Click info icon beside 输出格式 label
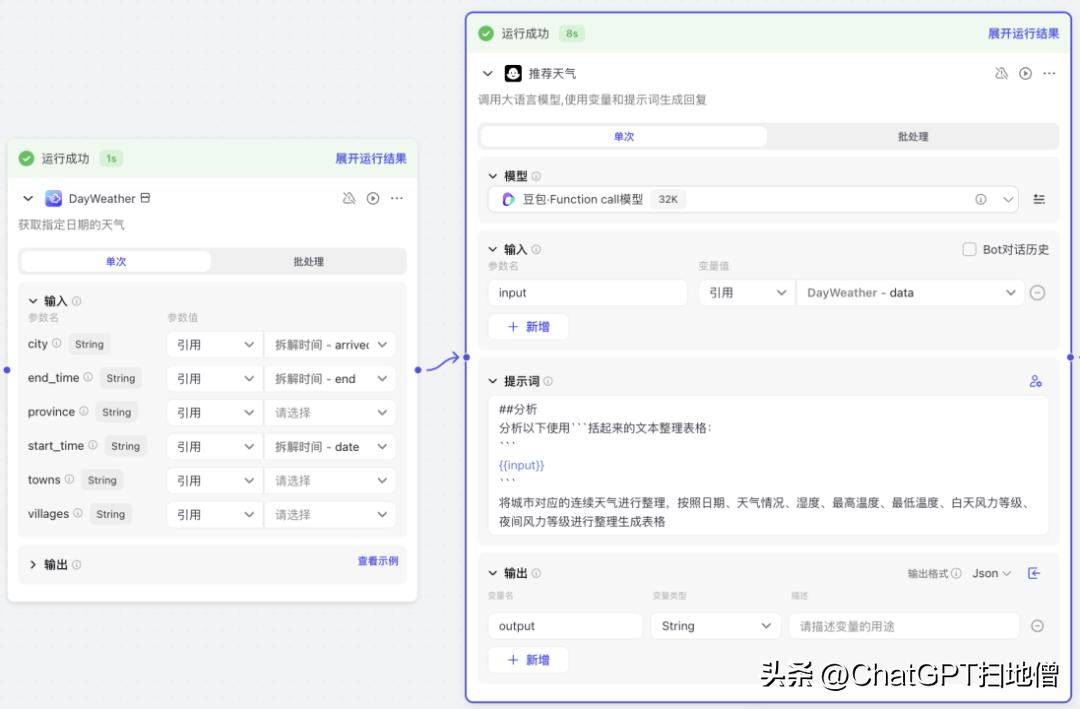Image resolution: width=1080 pixels, height=709 pixels. [x=956, y=573]
